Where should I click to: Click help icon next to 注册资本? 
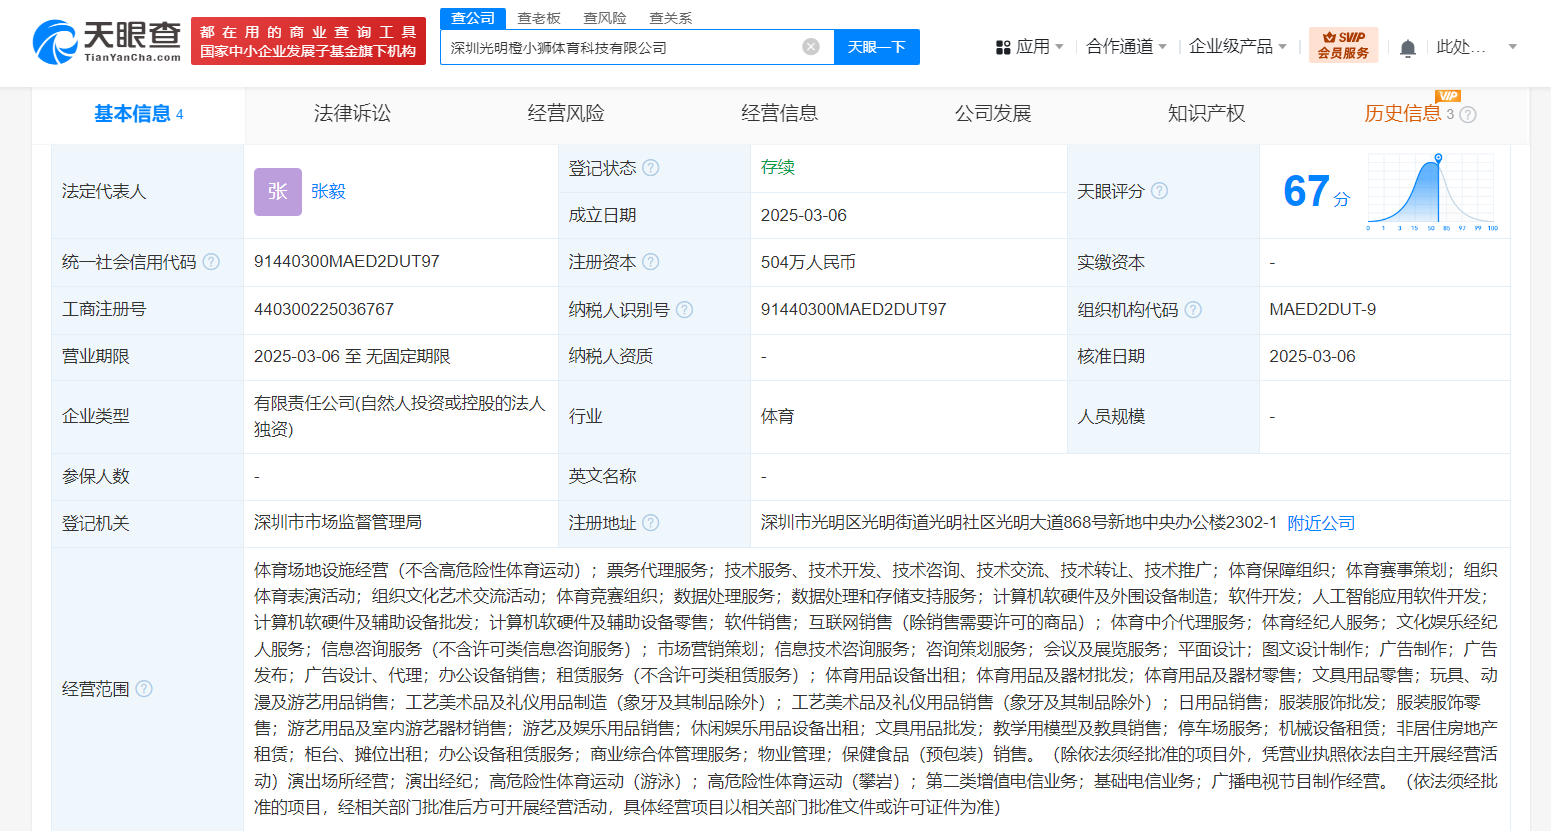651,262
